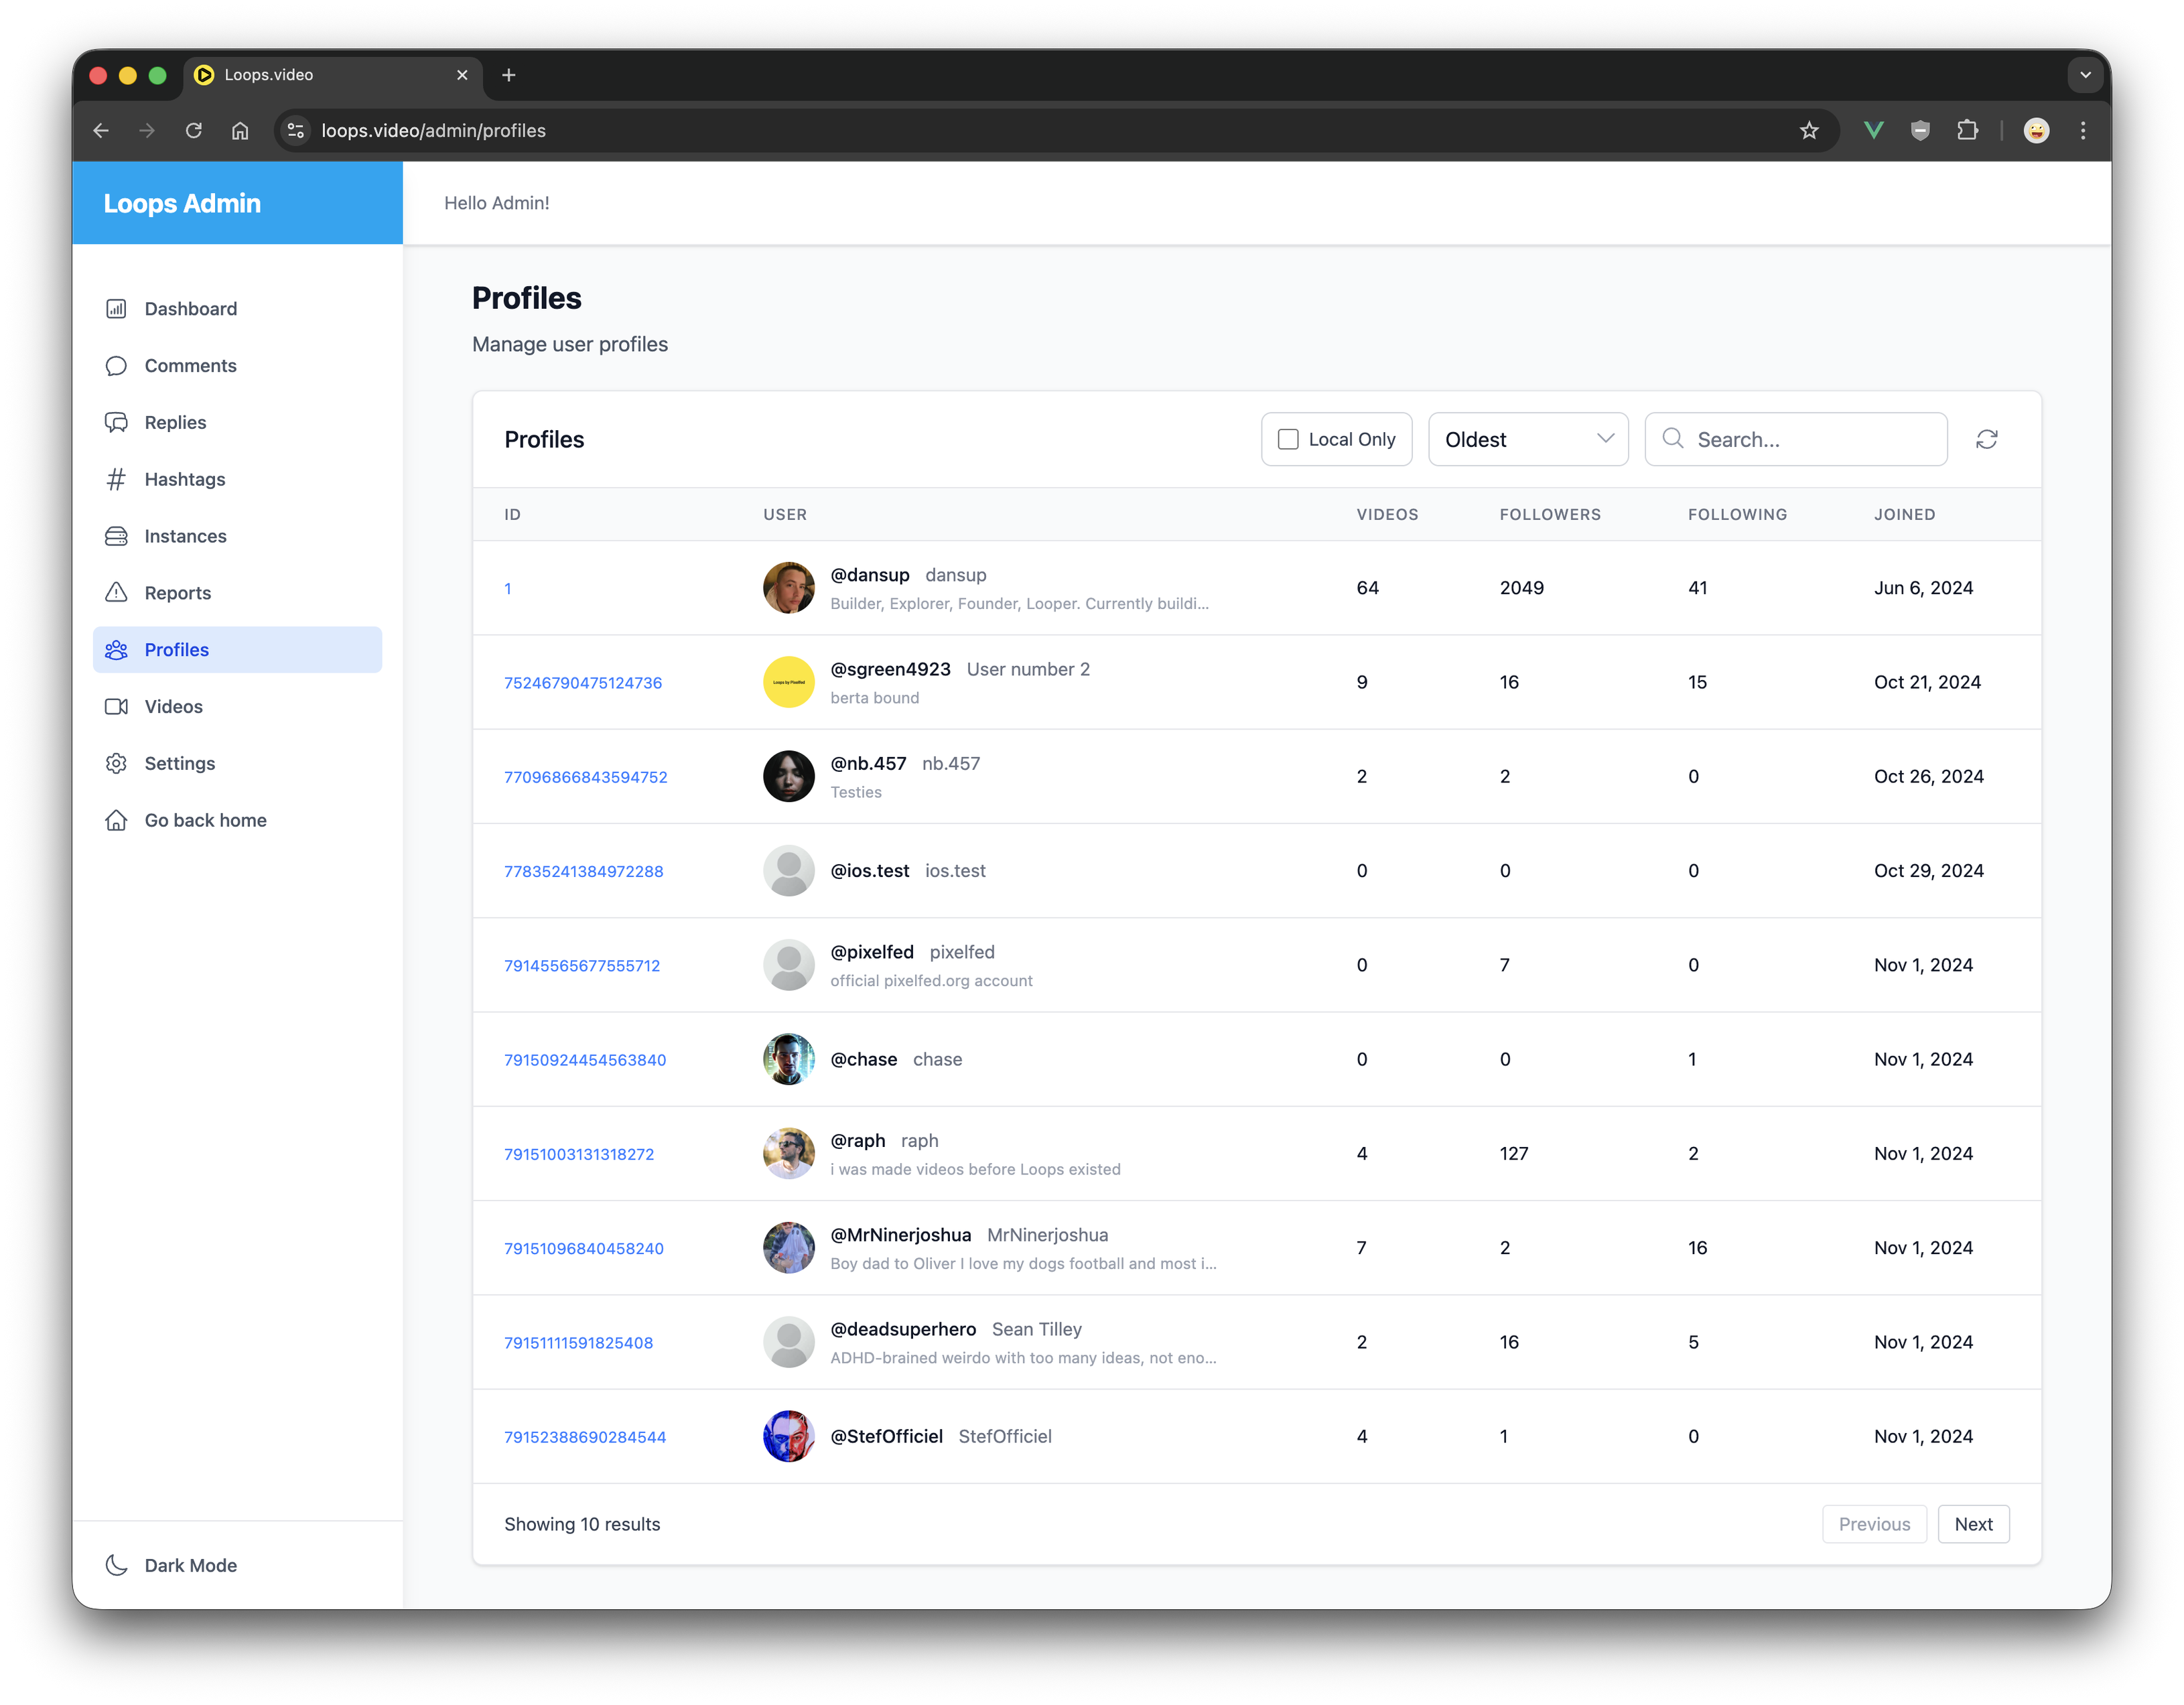This screenshot has height=1705, width=2184.
Task: Click the Next pagination button
Action: tap(1972, 1525)
